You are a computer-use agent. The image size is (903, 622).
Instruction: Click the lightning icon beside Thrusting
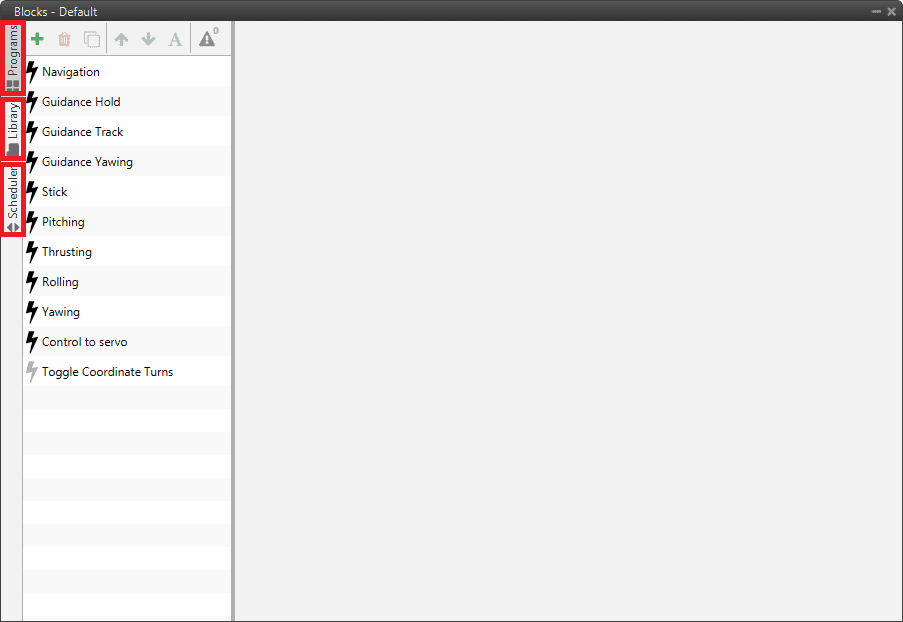(x=32, y=252)
